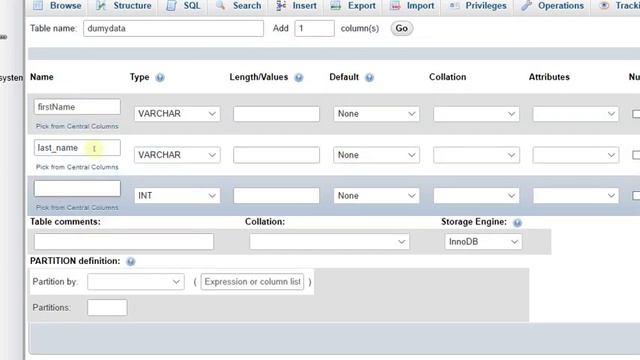Open Attributes dropdown for last_name row
Viewport: 640px width, 360px height.
coord(576,155)
